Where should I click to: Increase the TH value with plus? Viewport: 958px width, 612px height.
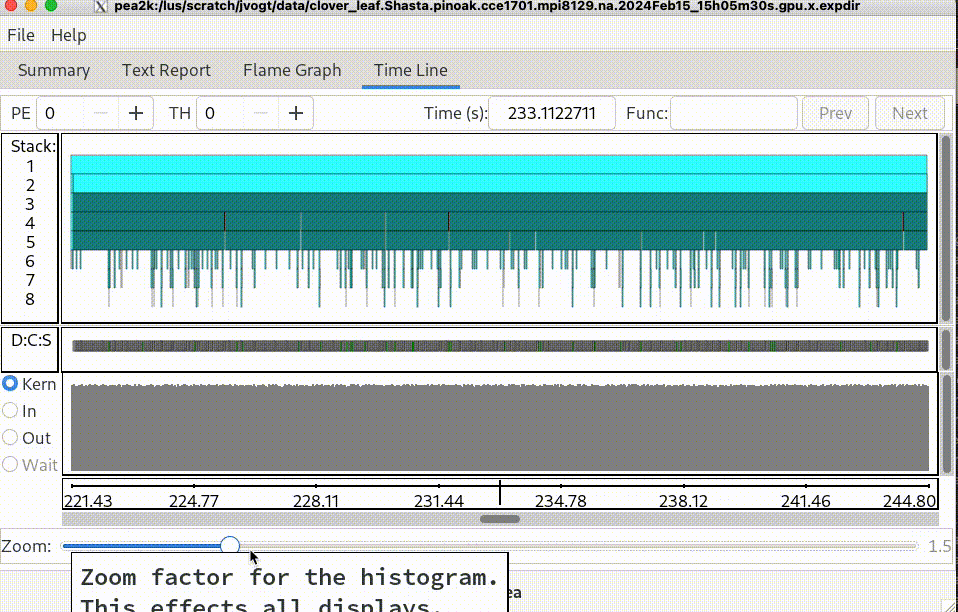click(x=295, y=113)
